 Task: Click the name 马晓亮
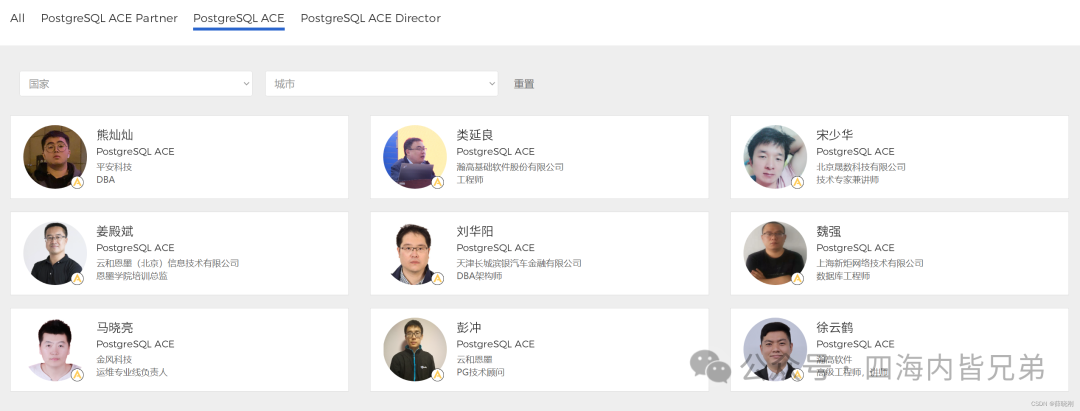click(114, 328)
